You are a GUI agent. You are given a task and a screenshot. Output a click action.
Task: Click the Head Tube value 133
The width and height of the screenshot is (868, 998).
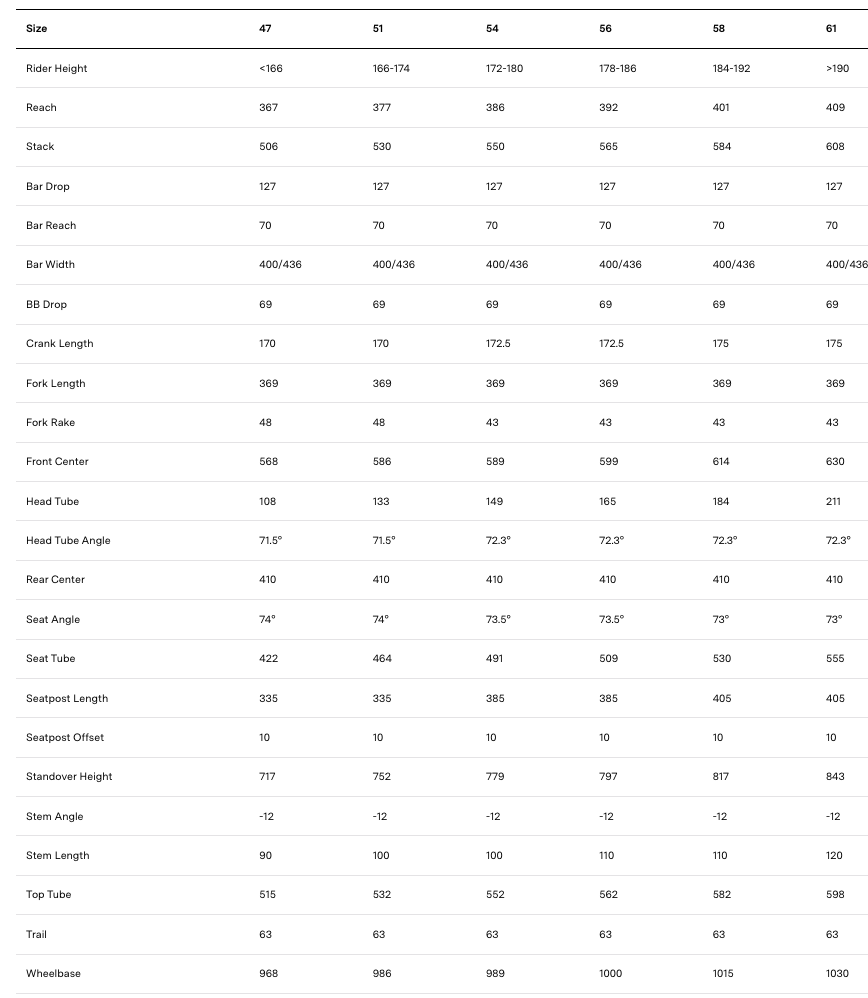pos(381,502)
